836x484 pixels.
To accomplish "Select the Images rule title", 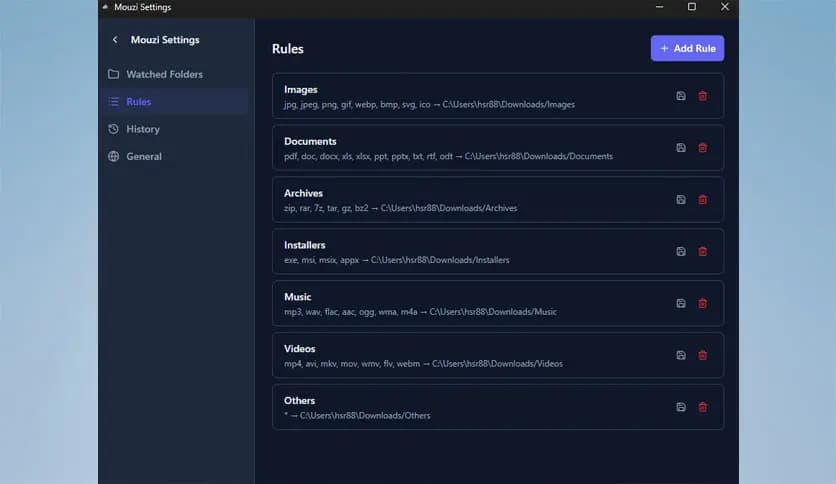I will (x=301, y=90).
